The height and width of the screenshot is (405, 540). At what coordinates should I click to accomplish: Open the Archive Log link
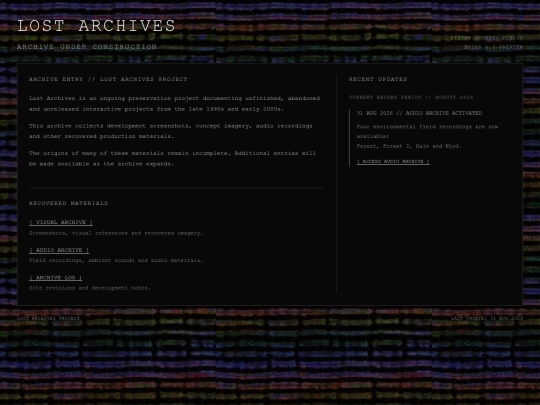pos(55,278)
